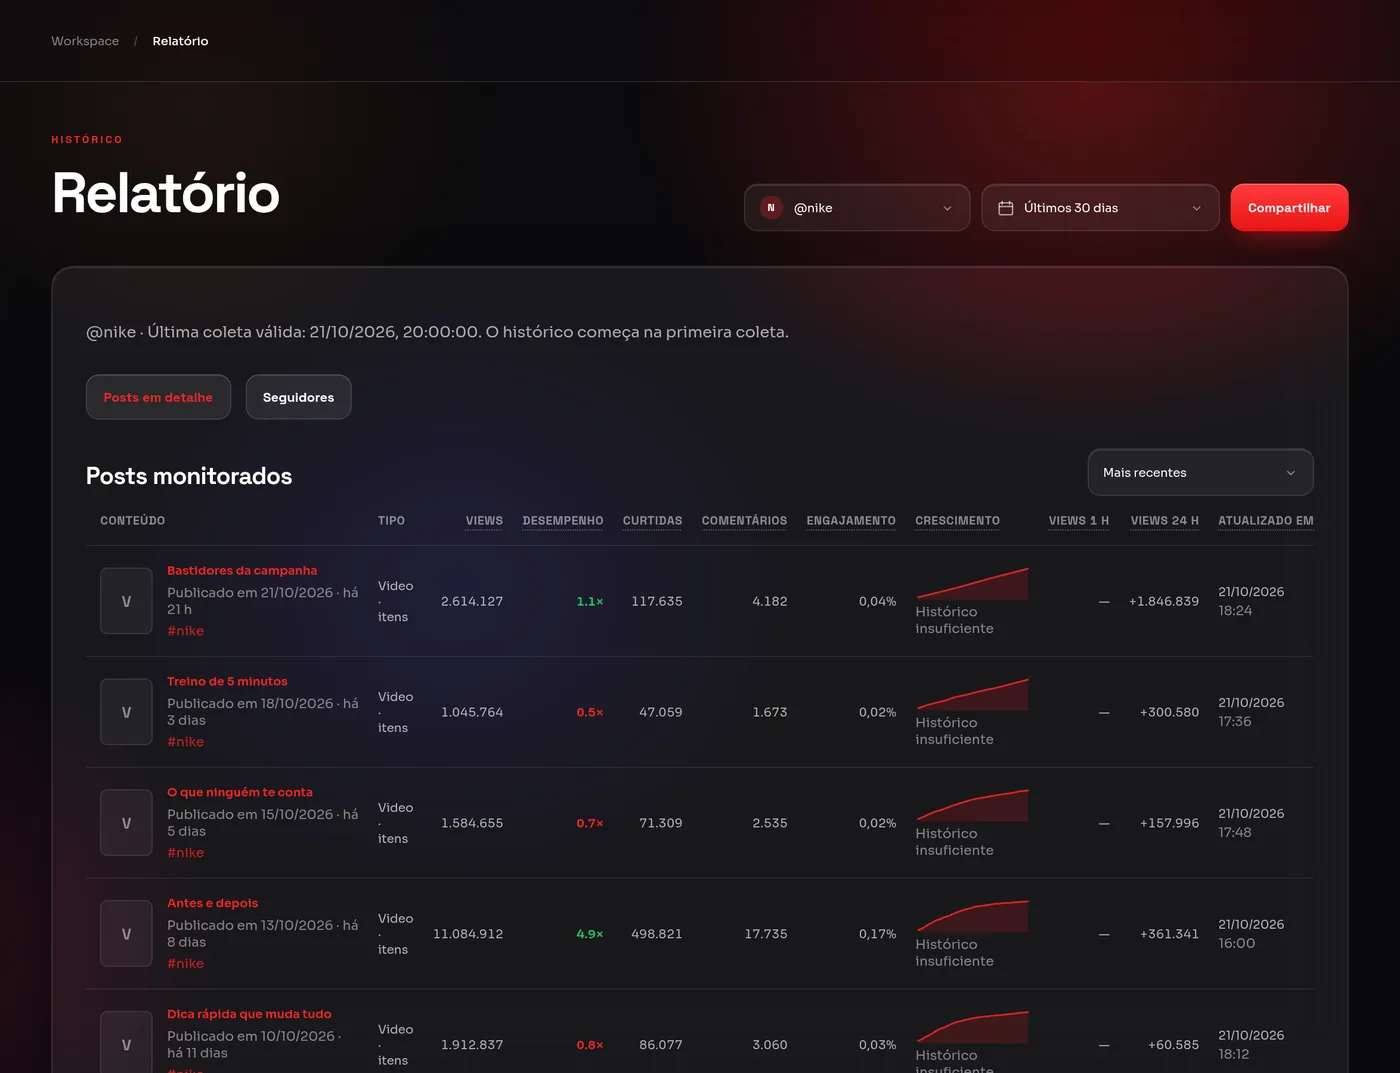
Task: Click the Antes e depois video thumbnail
Action: coord(126,934)
